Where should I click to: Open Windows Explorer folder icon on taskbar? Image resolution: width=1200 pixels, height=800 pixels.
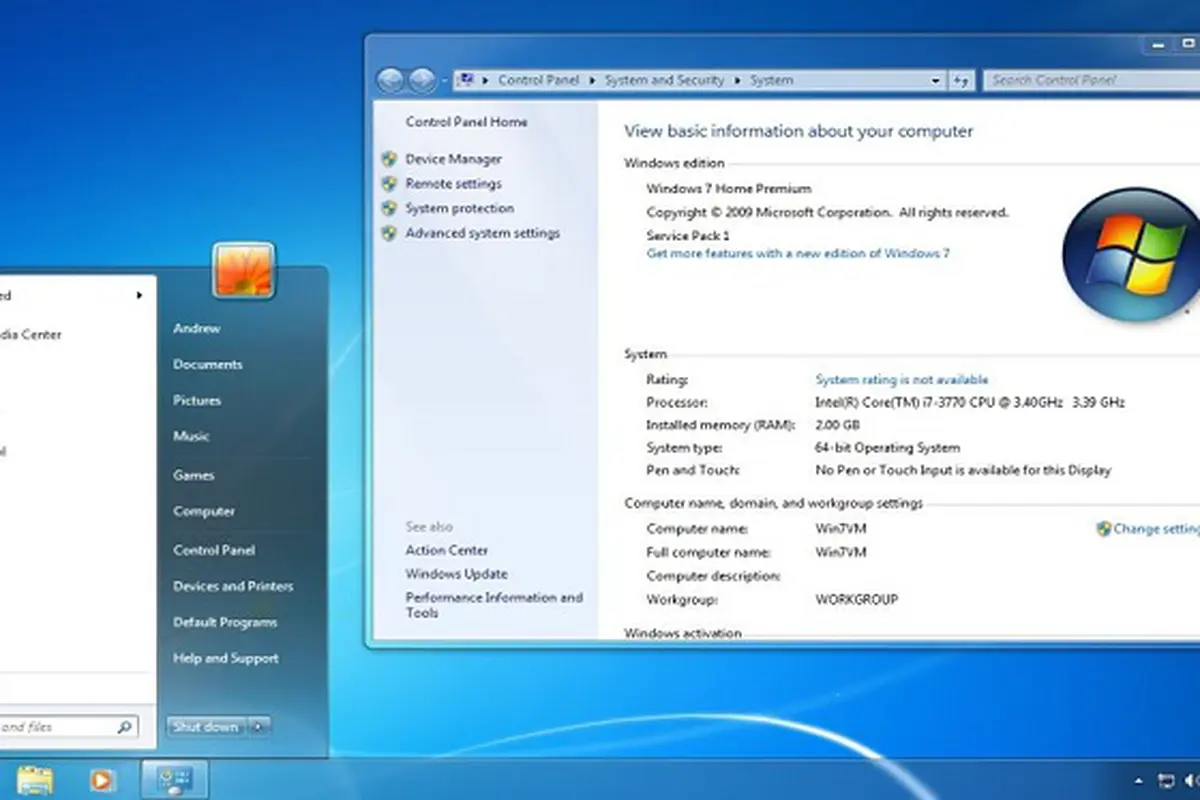click(x=35, y=780)
